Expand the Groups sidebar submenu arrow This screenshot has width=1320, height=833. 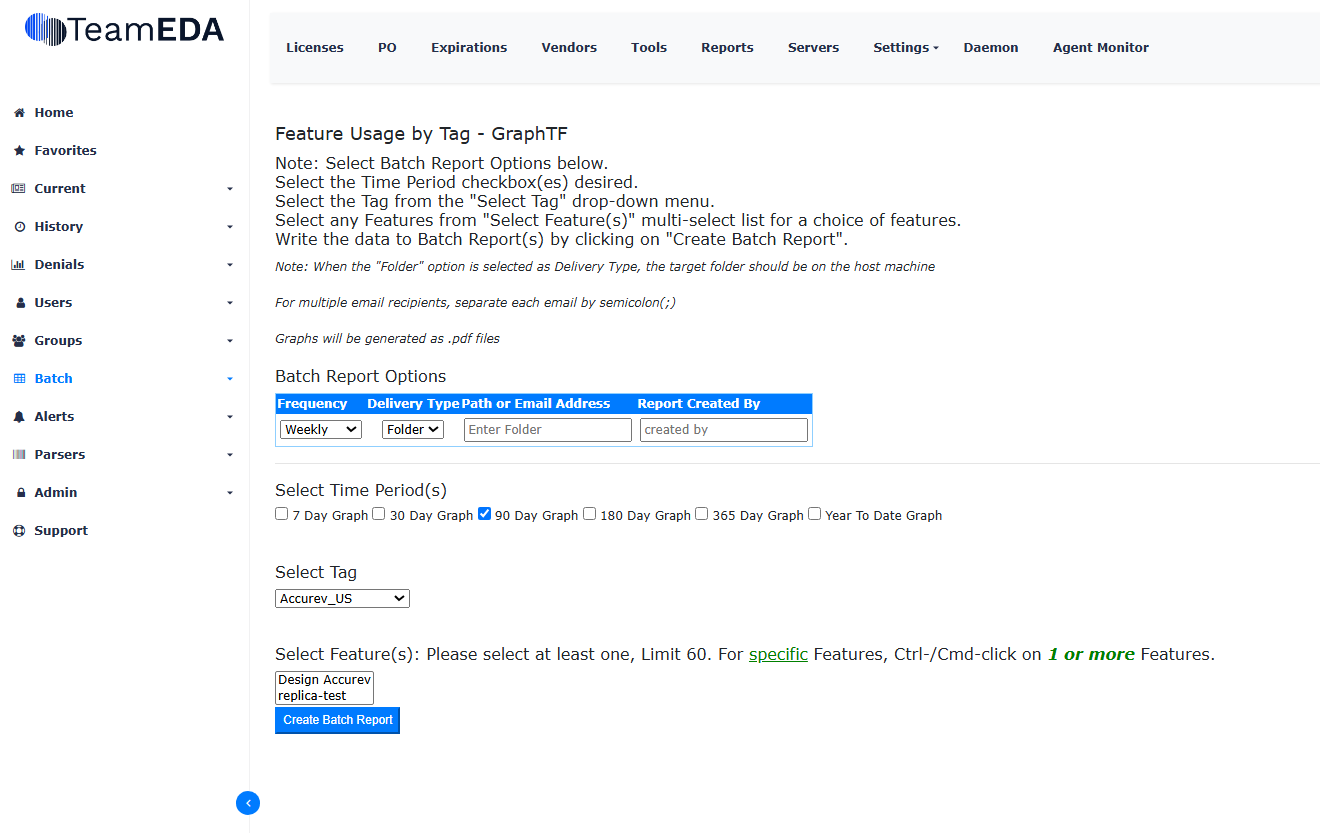click(230, 341)
